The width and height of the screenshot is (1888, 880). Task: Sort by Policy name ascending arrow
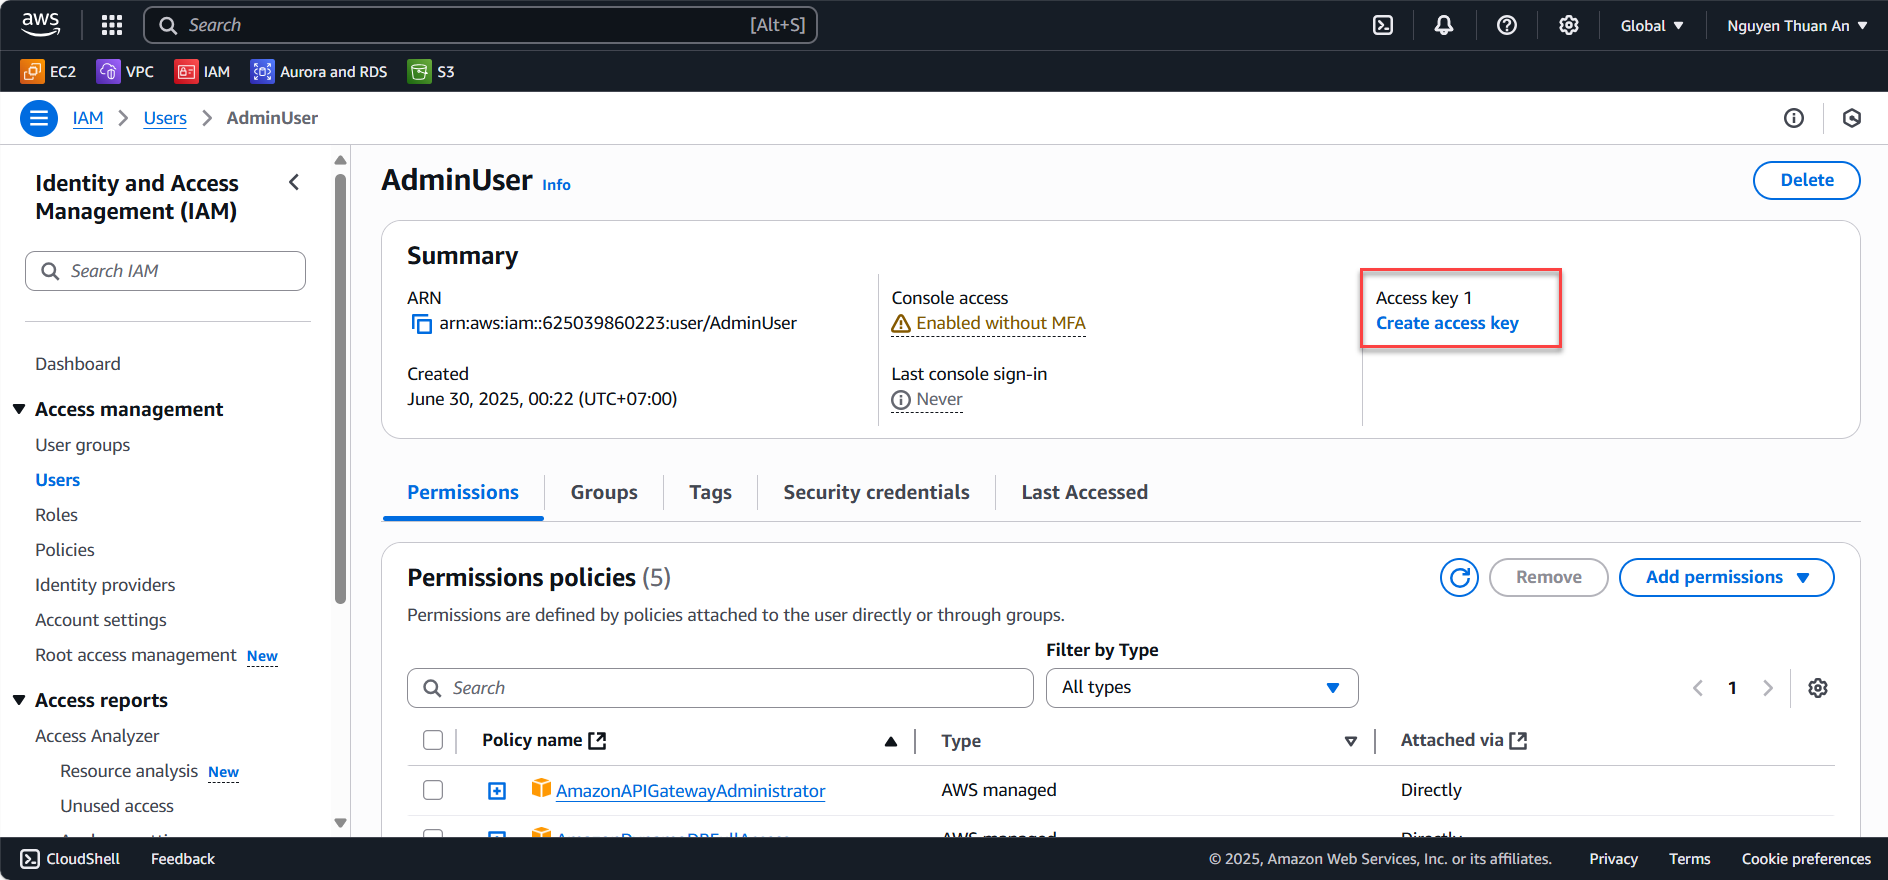coord(891,741)
